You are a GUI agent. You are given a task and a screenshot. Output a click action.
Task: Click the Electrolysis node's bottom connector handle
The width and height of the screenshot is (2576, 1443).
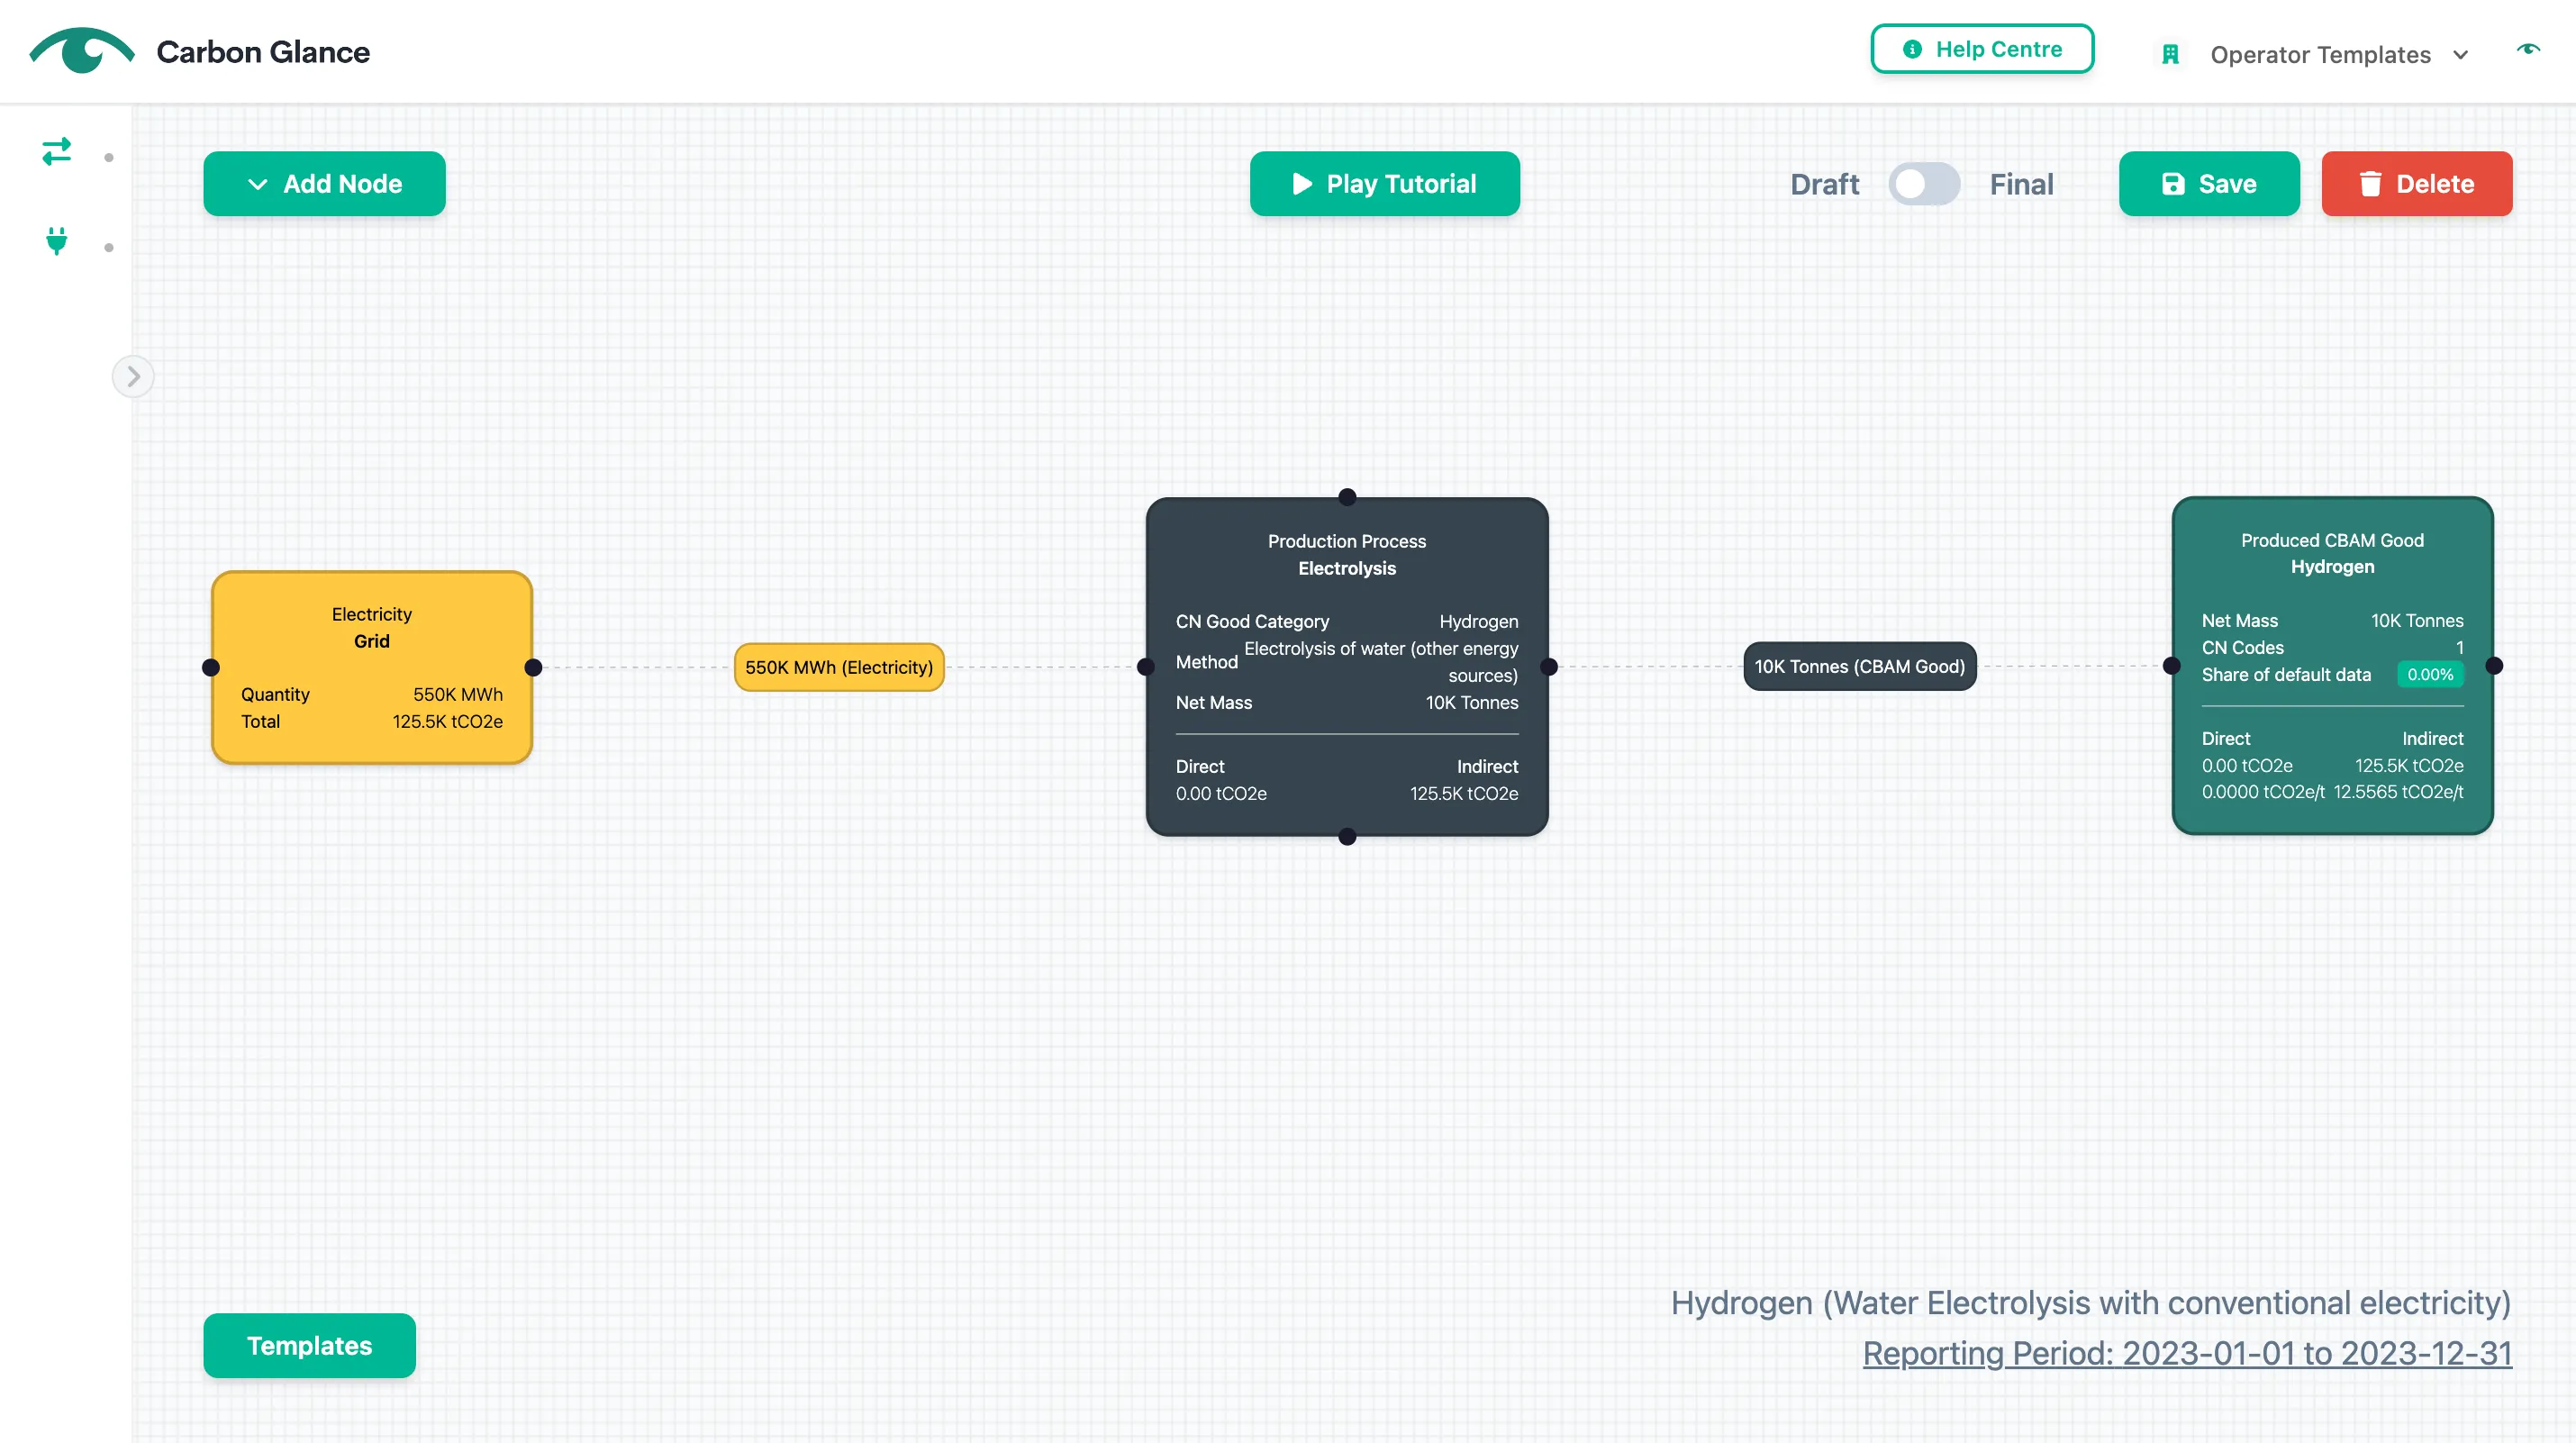[x=1347, y=837]
